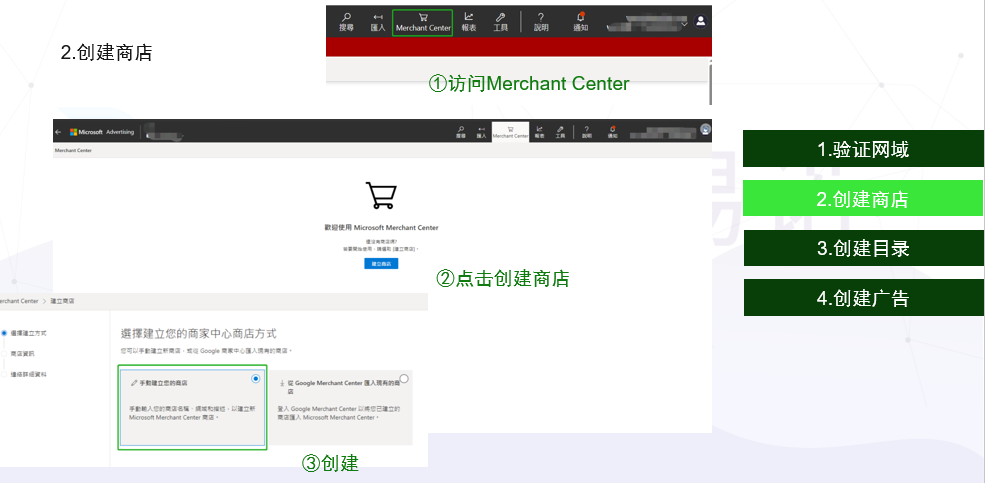Go to 4.创建广告 slide section
The width and height of the screenshot is (985, 483).
point(863,298)
